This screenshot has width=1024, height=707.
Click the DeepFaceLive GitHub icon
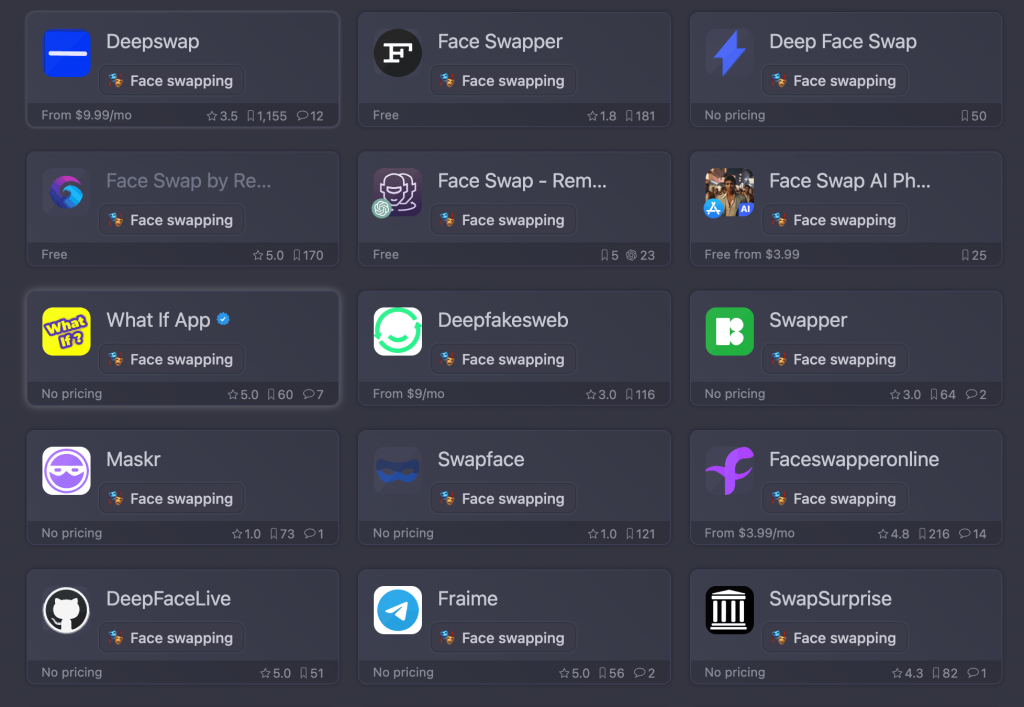pos(67,610)
